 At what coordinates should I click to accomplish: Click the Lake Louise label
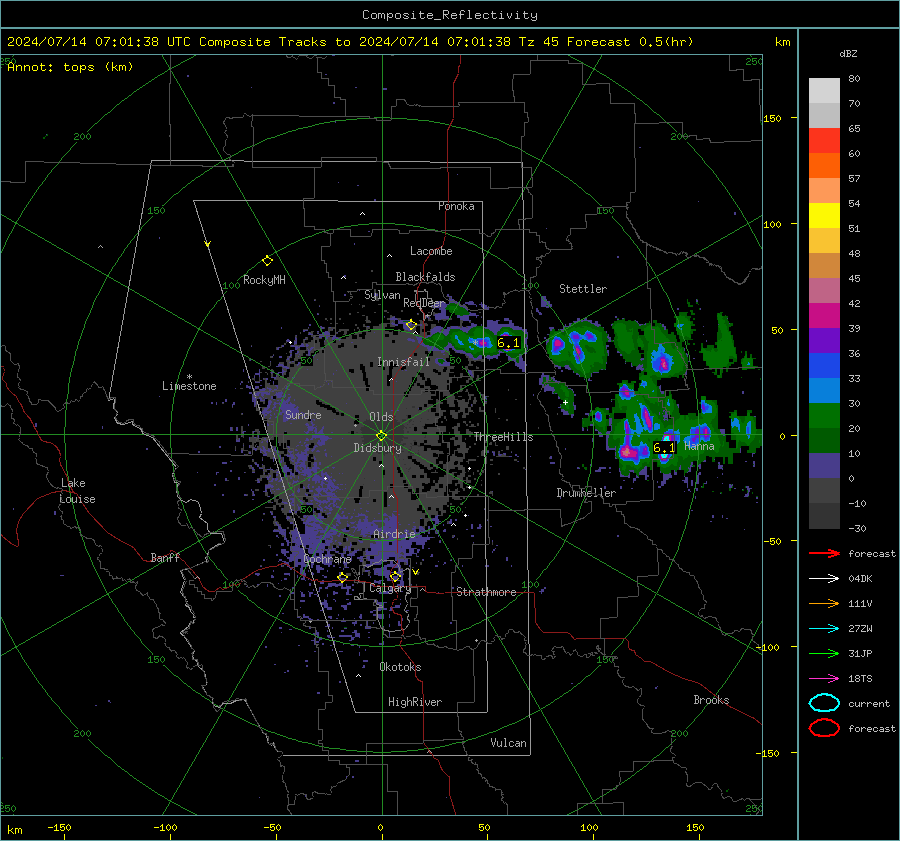tap(77, 491)
